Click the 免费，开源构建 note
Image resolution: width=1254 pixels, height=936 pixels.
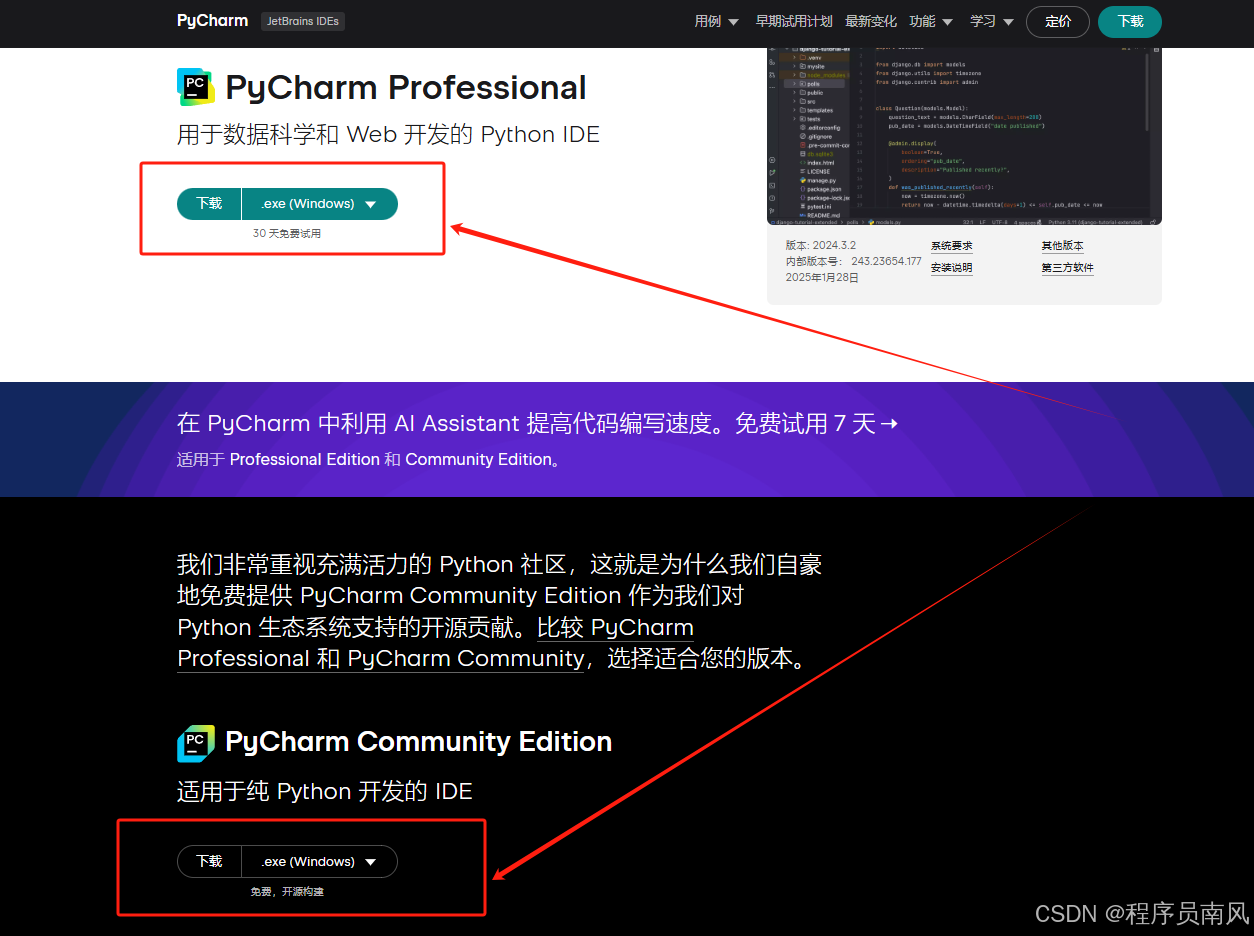pyautogui.click(x=287, y=891)
